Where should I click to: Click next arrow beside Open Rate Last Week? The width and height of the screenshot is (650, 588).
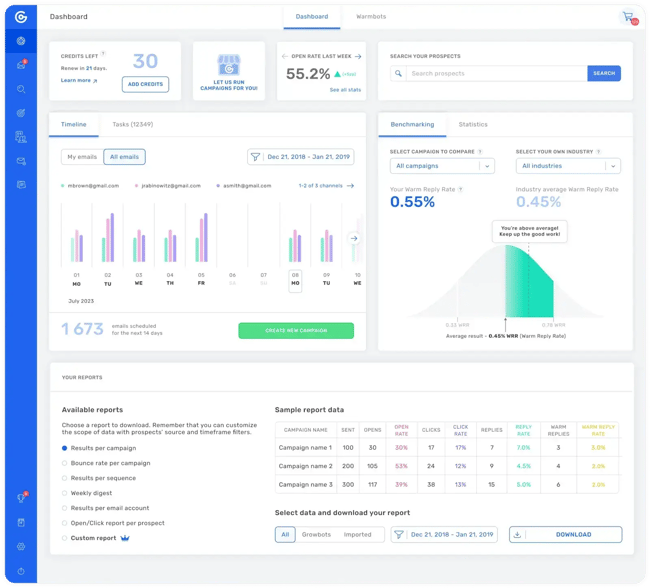[358, 56]
